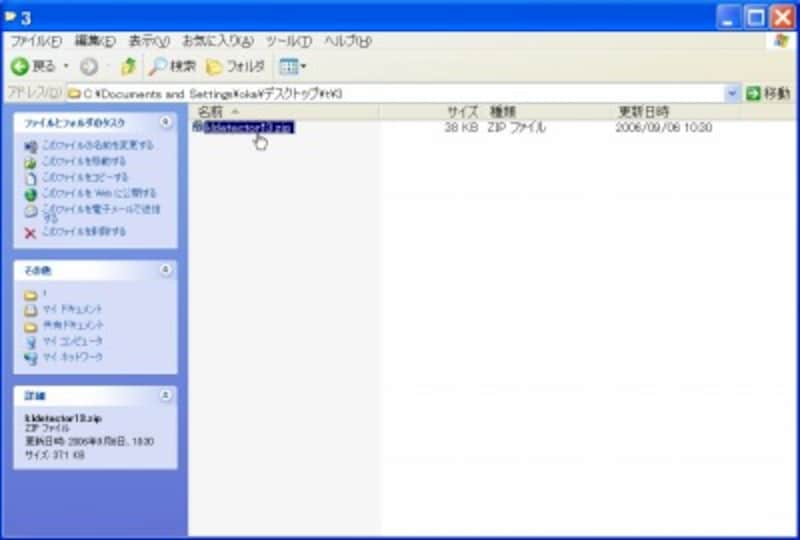Click publish this file to Web link

coord(99,193)
